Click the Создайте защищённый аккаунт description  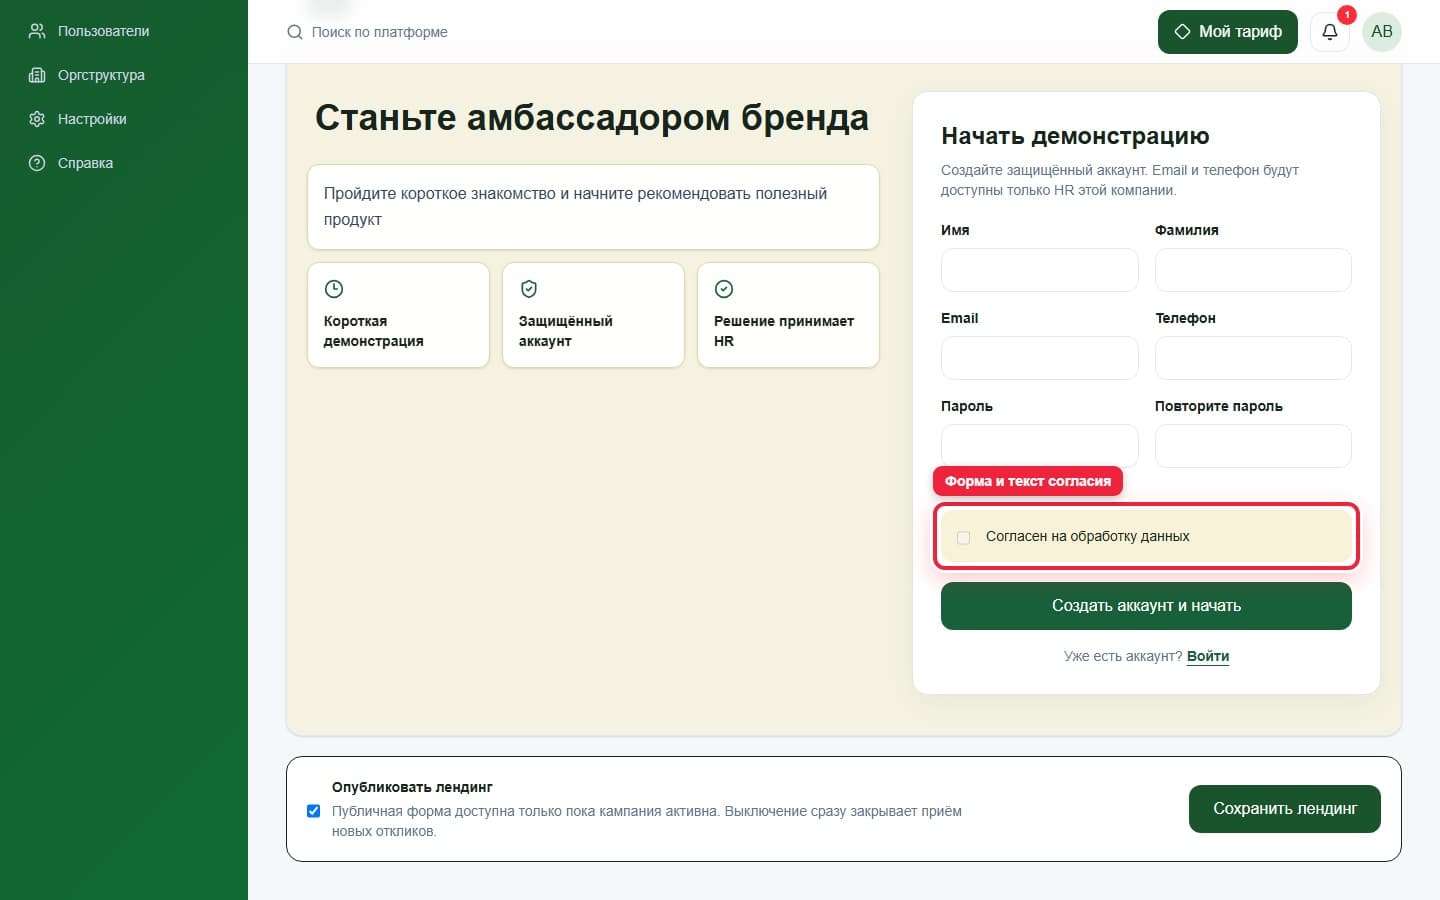point(1120,180)
